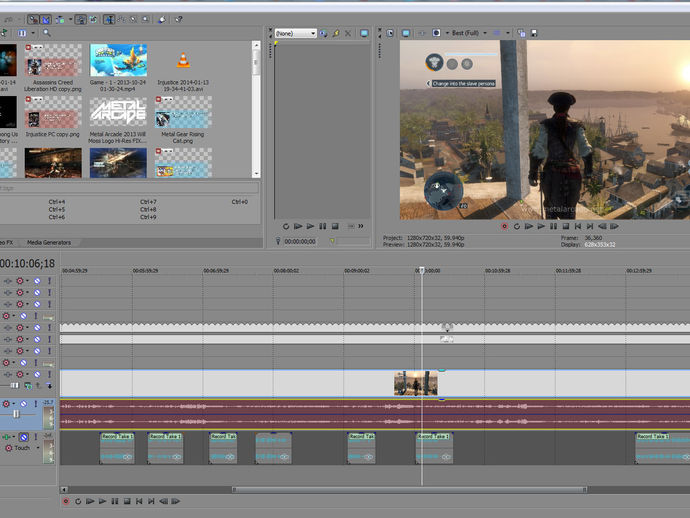690x518 pixels.
Task: Stop playback under video preview
Action: pos(565,226)
